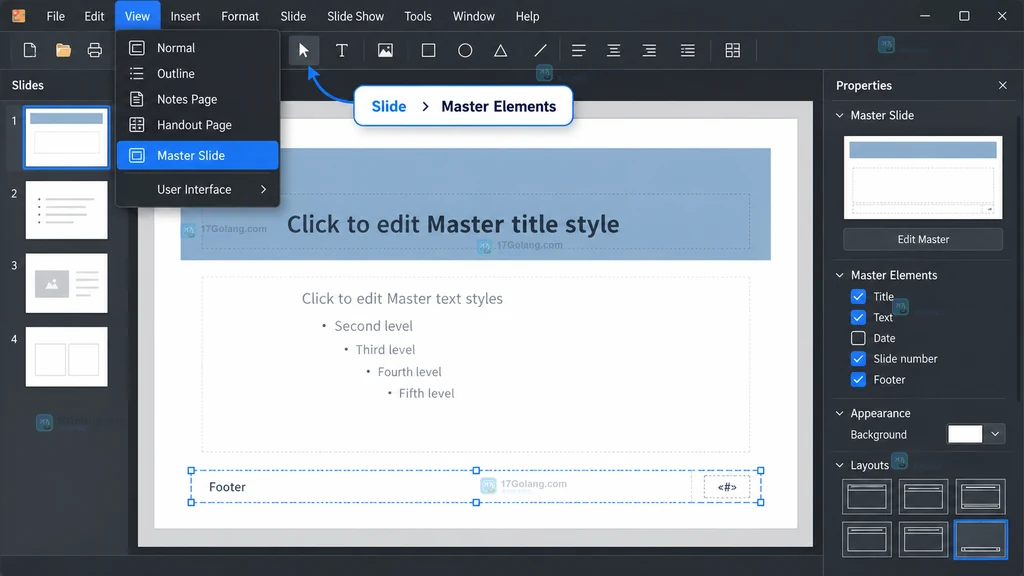Collapse the Appearance section
Viewport: 1024px width, 576px height.
click(840, 413)
